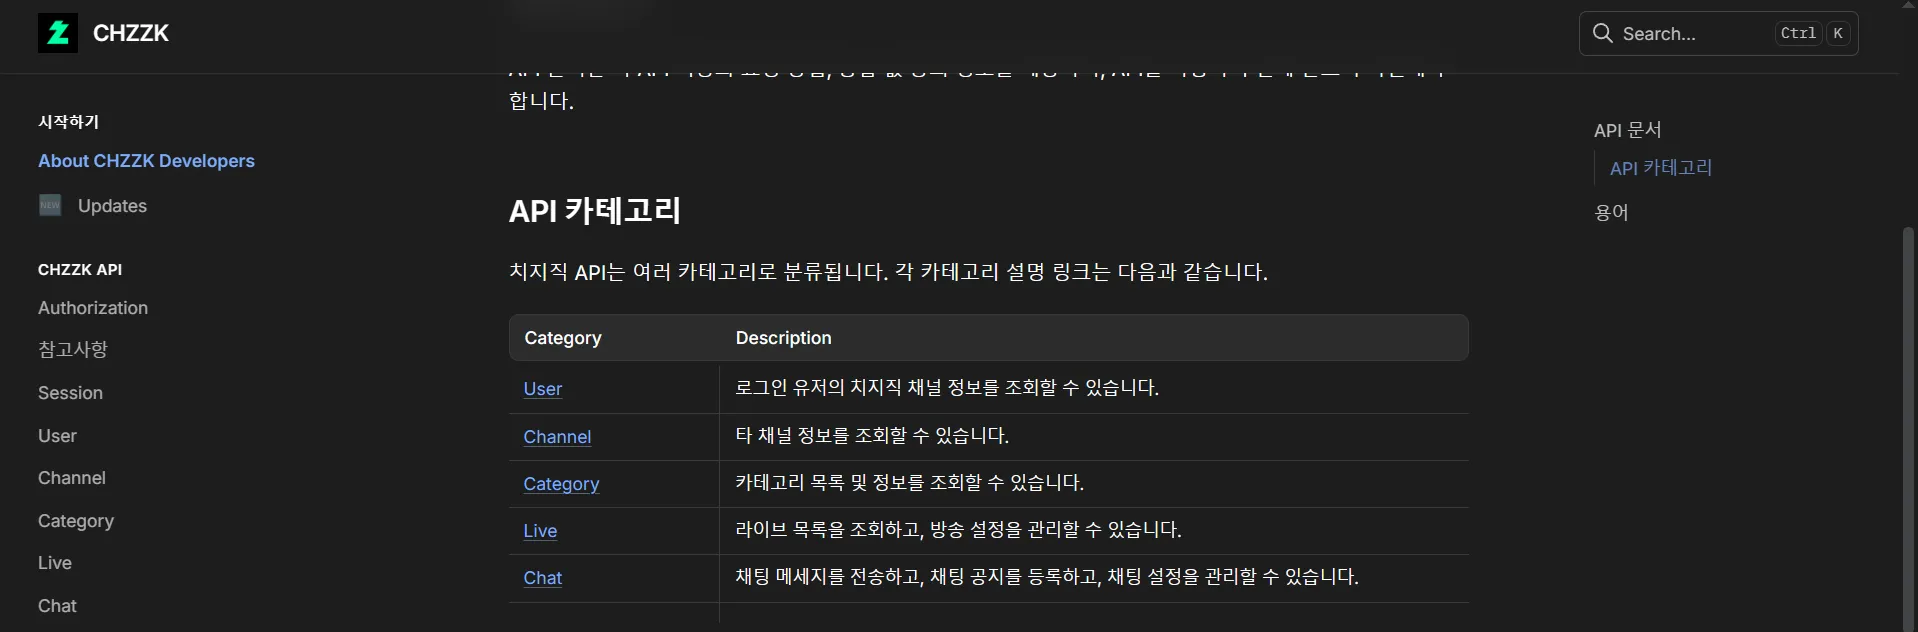Click the page vertical scrollbar thumb
This screenshot has height=632, width=1918.
click(1908, 430)
